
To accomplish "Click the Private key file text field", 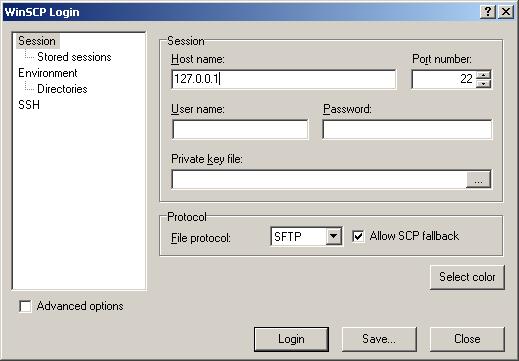I will tap(319, 179).
